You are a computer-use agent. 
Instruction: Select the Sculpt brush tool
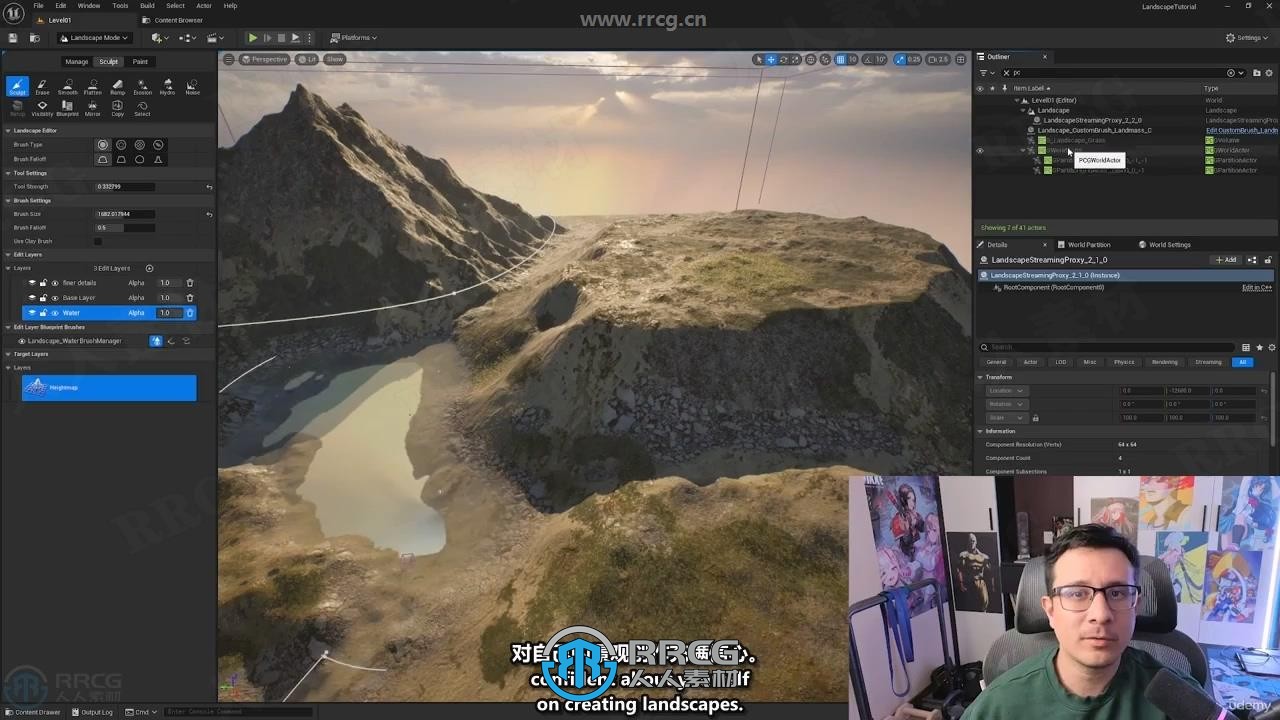click(x=17, y=86)
